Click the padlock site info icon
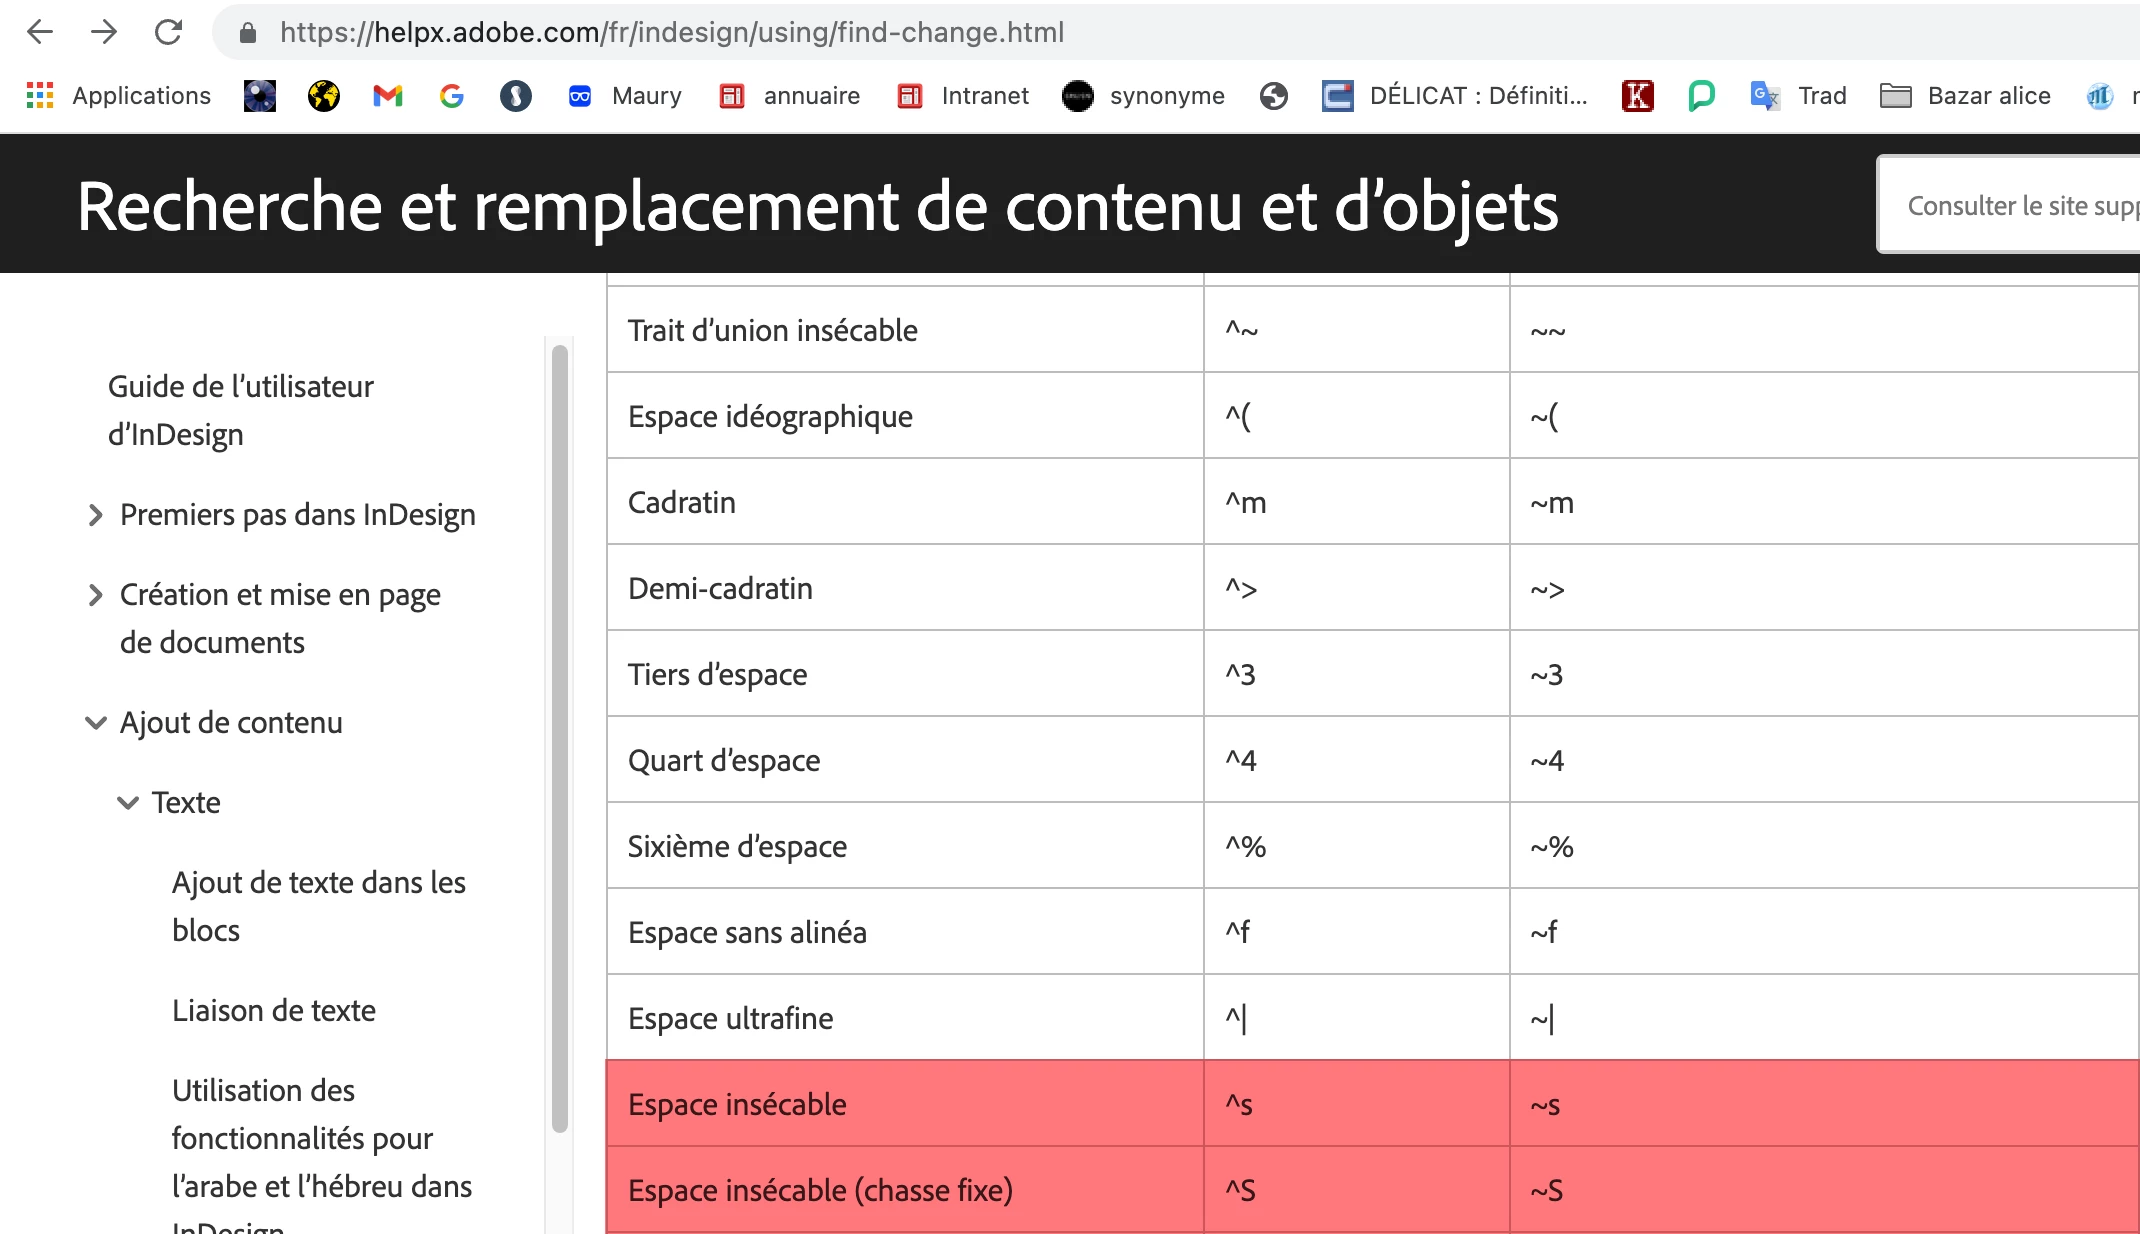2140x1234 pixels. click(248, 33)
